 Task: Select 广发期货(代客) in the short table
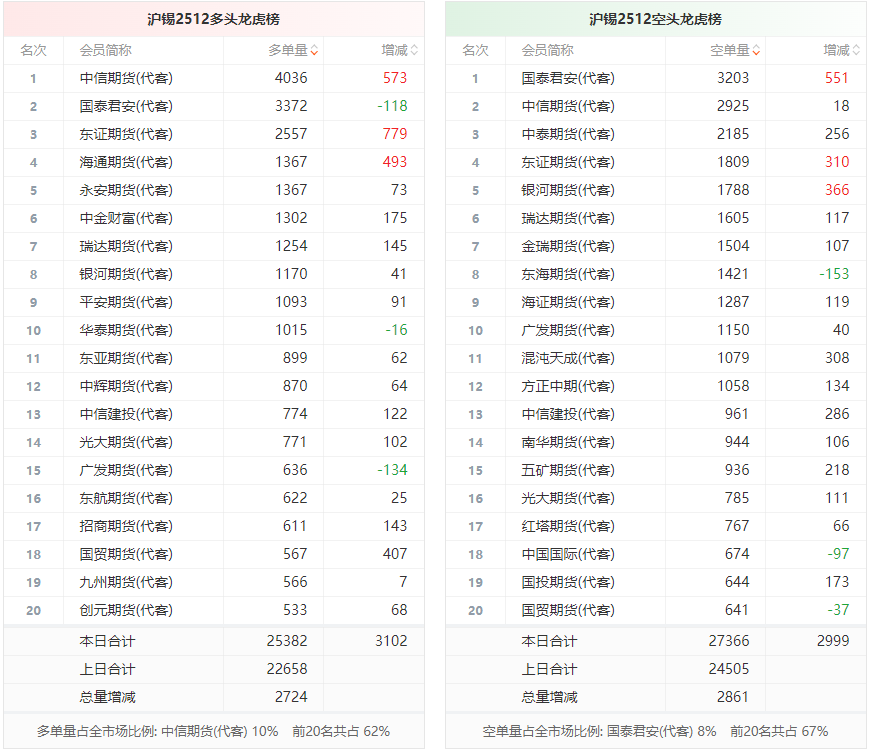568,330
